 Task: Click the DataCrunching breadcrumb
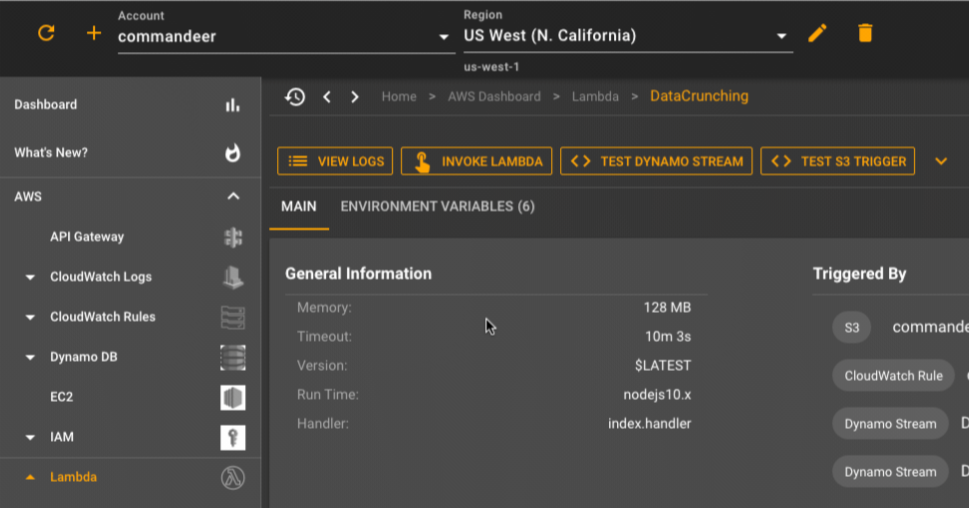[x=699, y=96]
